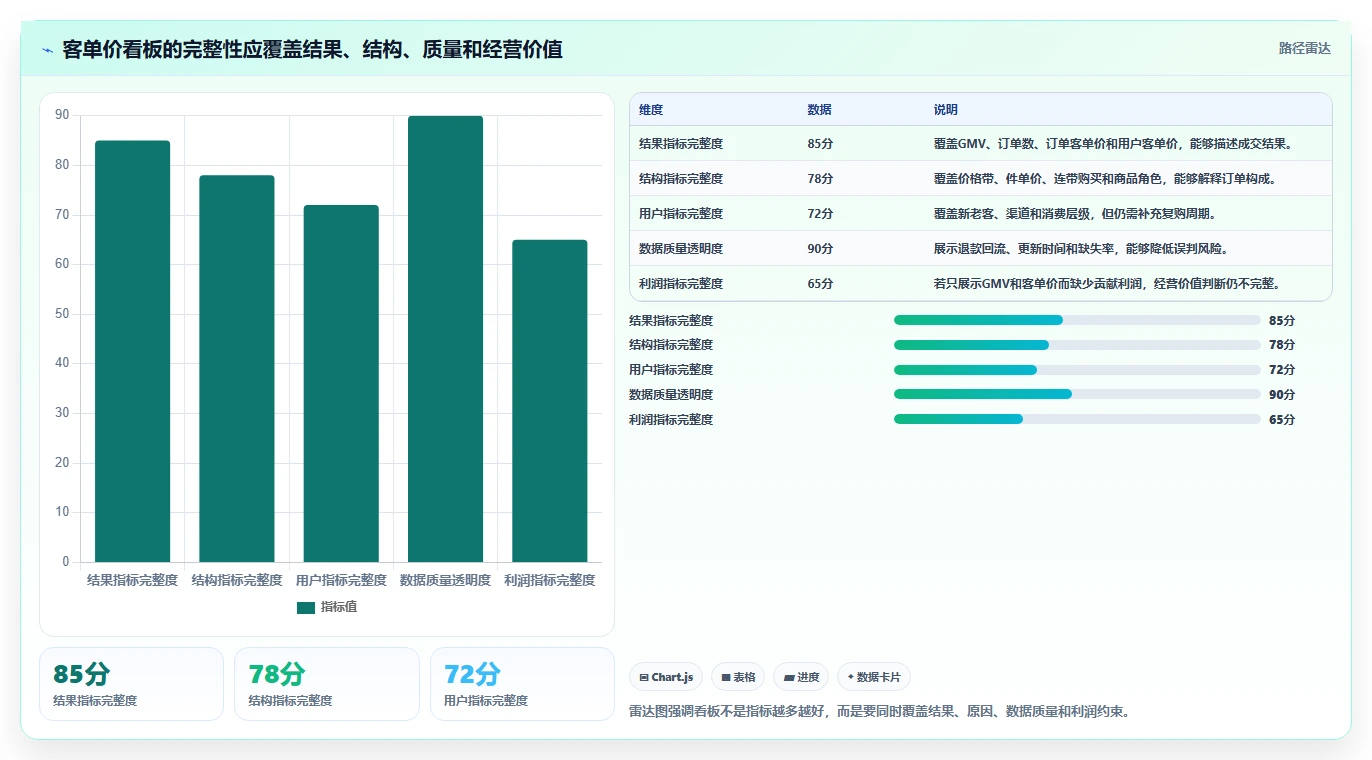The height and width of the screenshot is (760, 1372).
Task: Click the 65分 value beside the progress bar
Action: 1282,420
